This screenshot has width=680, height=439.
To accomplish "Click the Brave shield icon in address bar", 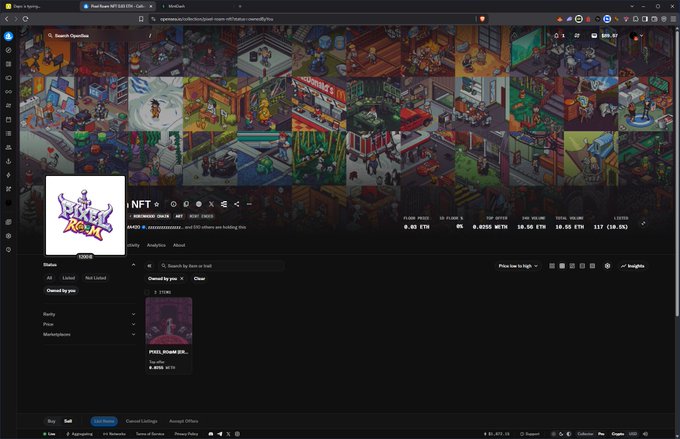I will 482,19.
